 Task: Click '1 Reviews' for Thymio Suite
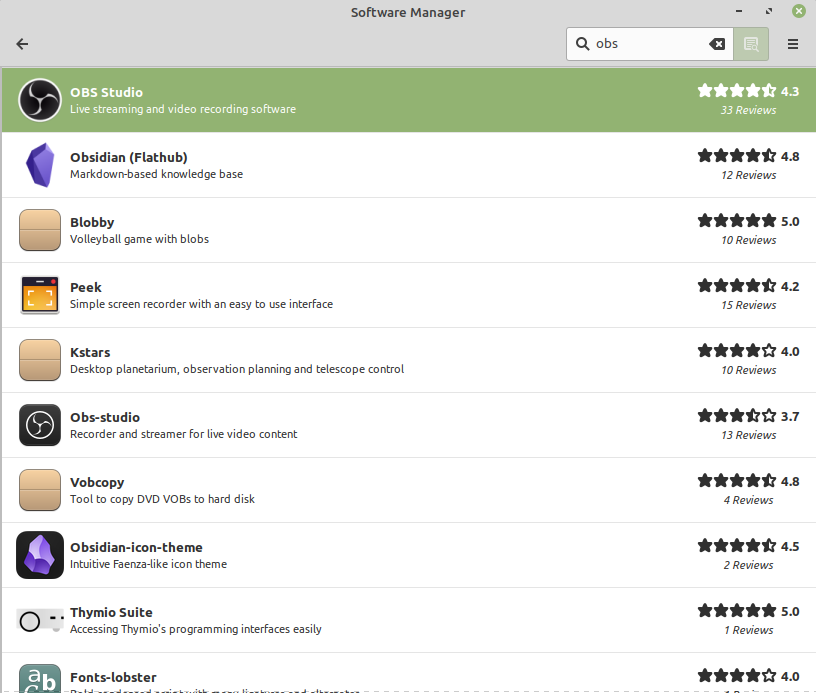coord(748,631)
